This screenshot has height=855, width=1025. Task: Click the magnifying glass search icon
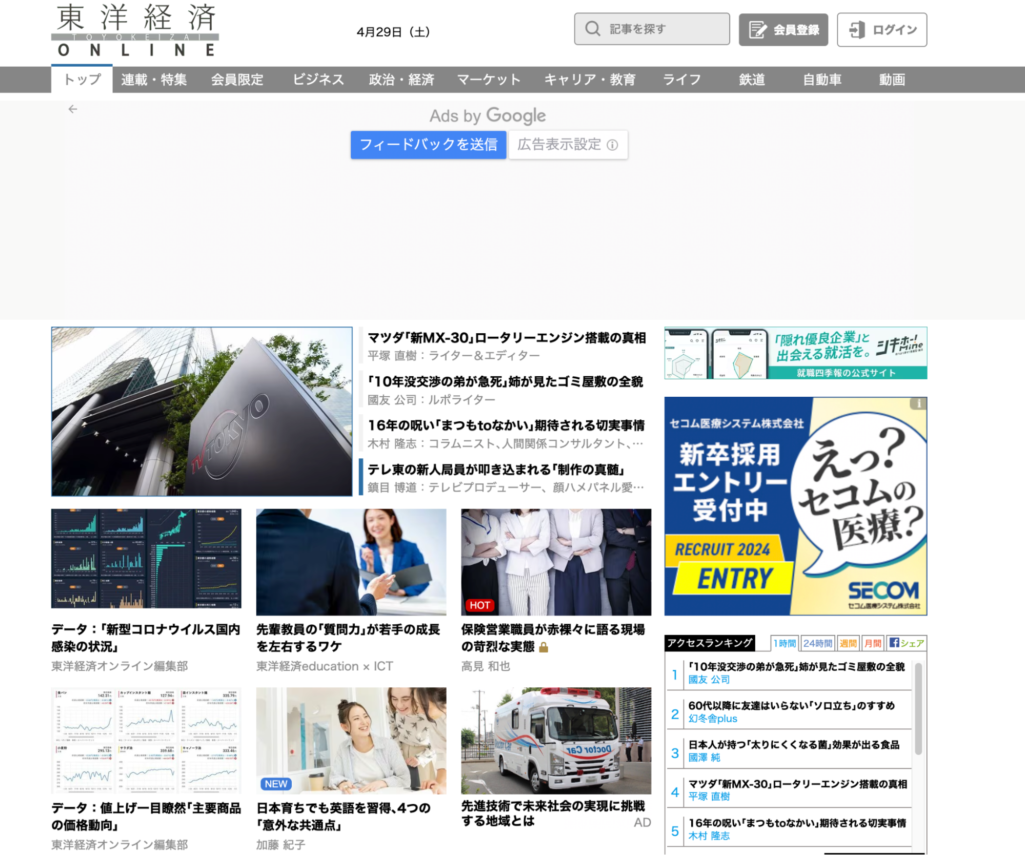coord(593,28)
